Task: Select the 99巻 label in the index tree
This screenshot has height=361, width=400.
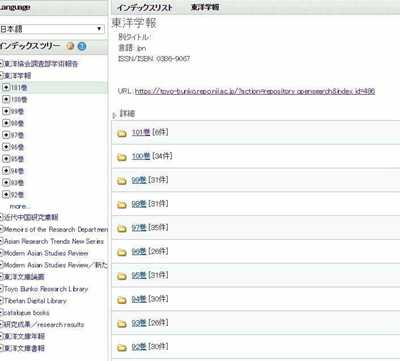Action: [x=17, y=111]
